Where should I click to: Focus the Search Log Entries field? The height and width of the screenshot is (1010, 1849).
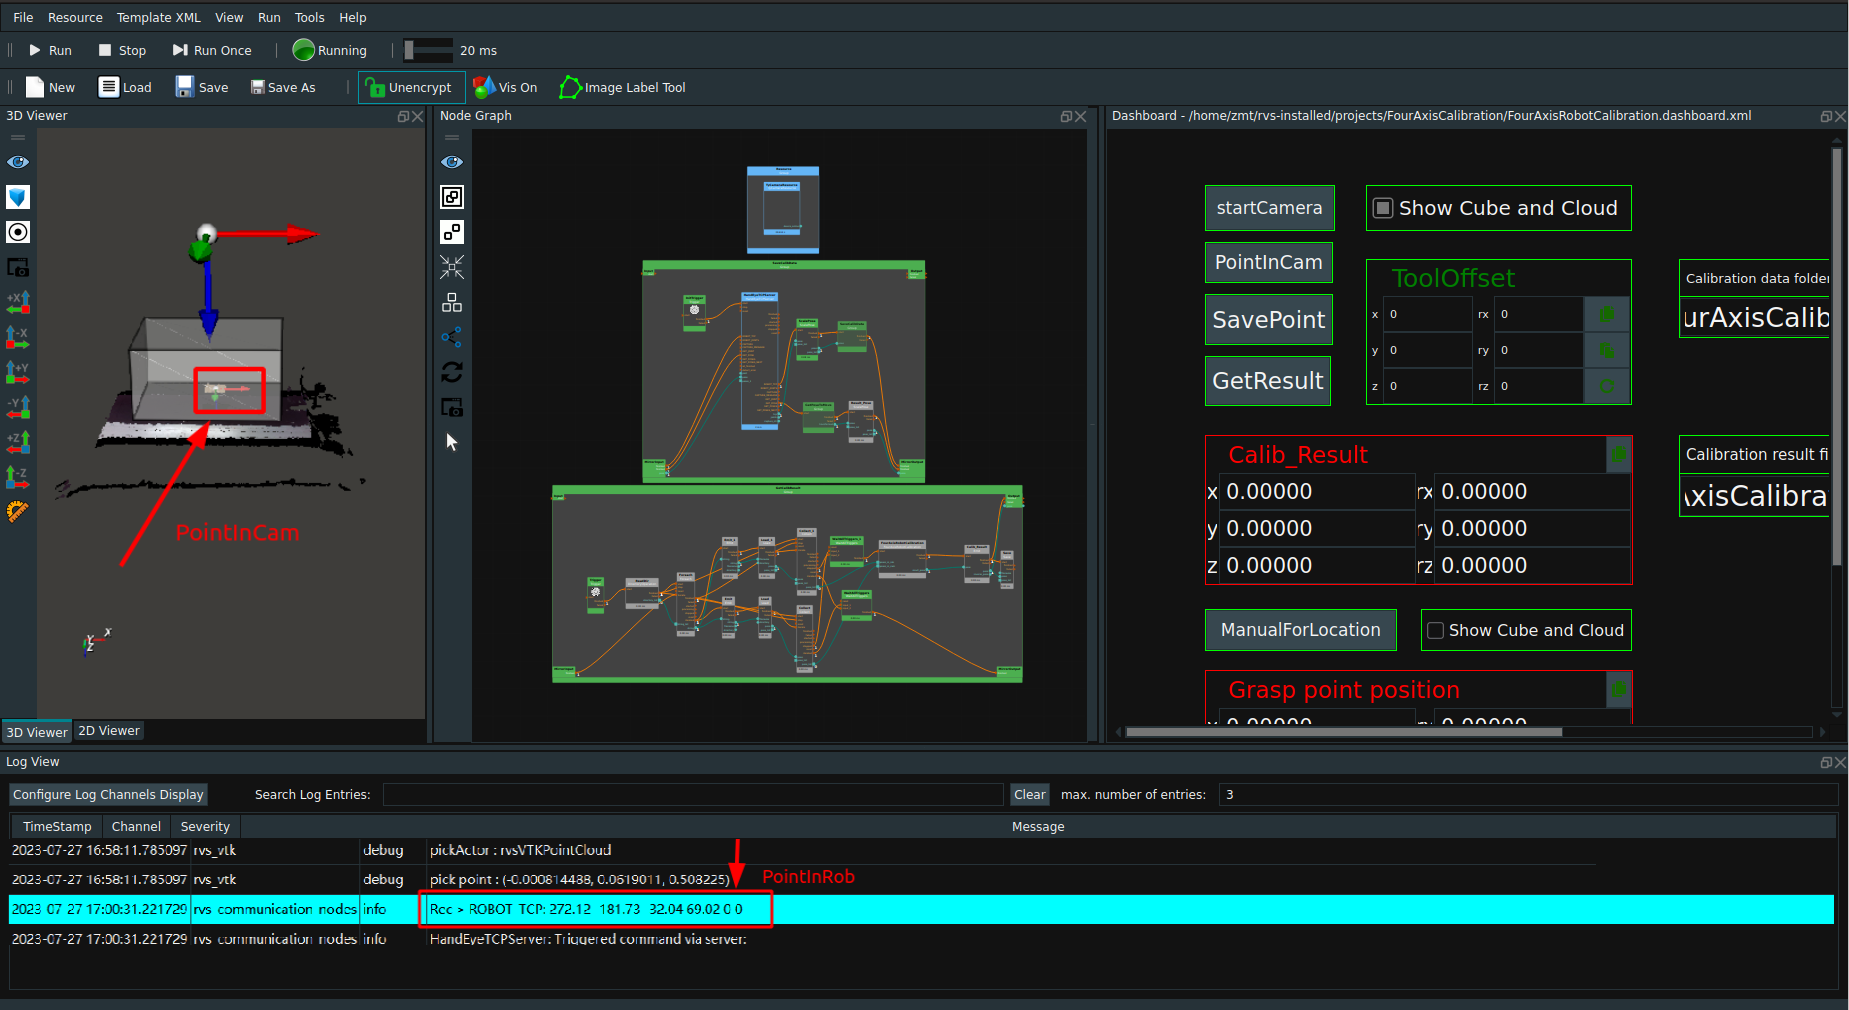pyautogui.click(x=692, y=795)
